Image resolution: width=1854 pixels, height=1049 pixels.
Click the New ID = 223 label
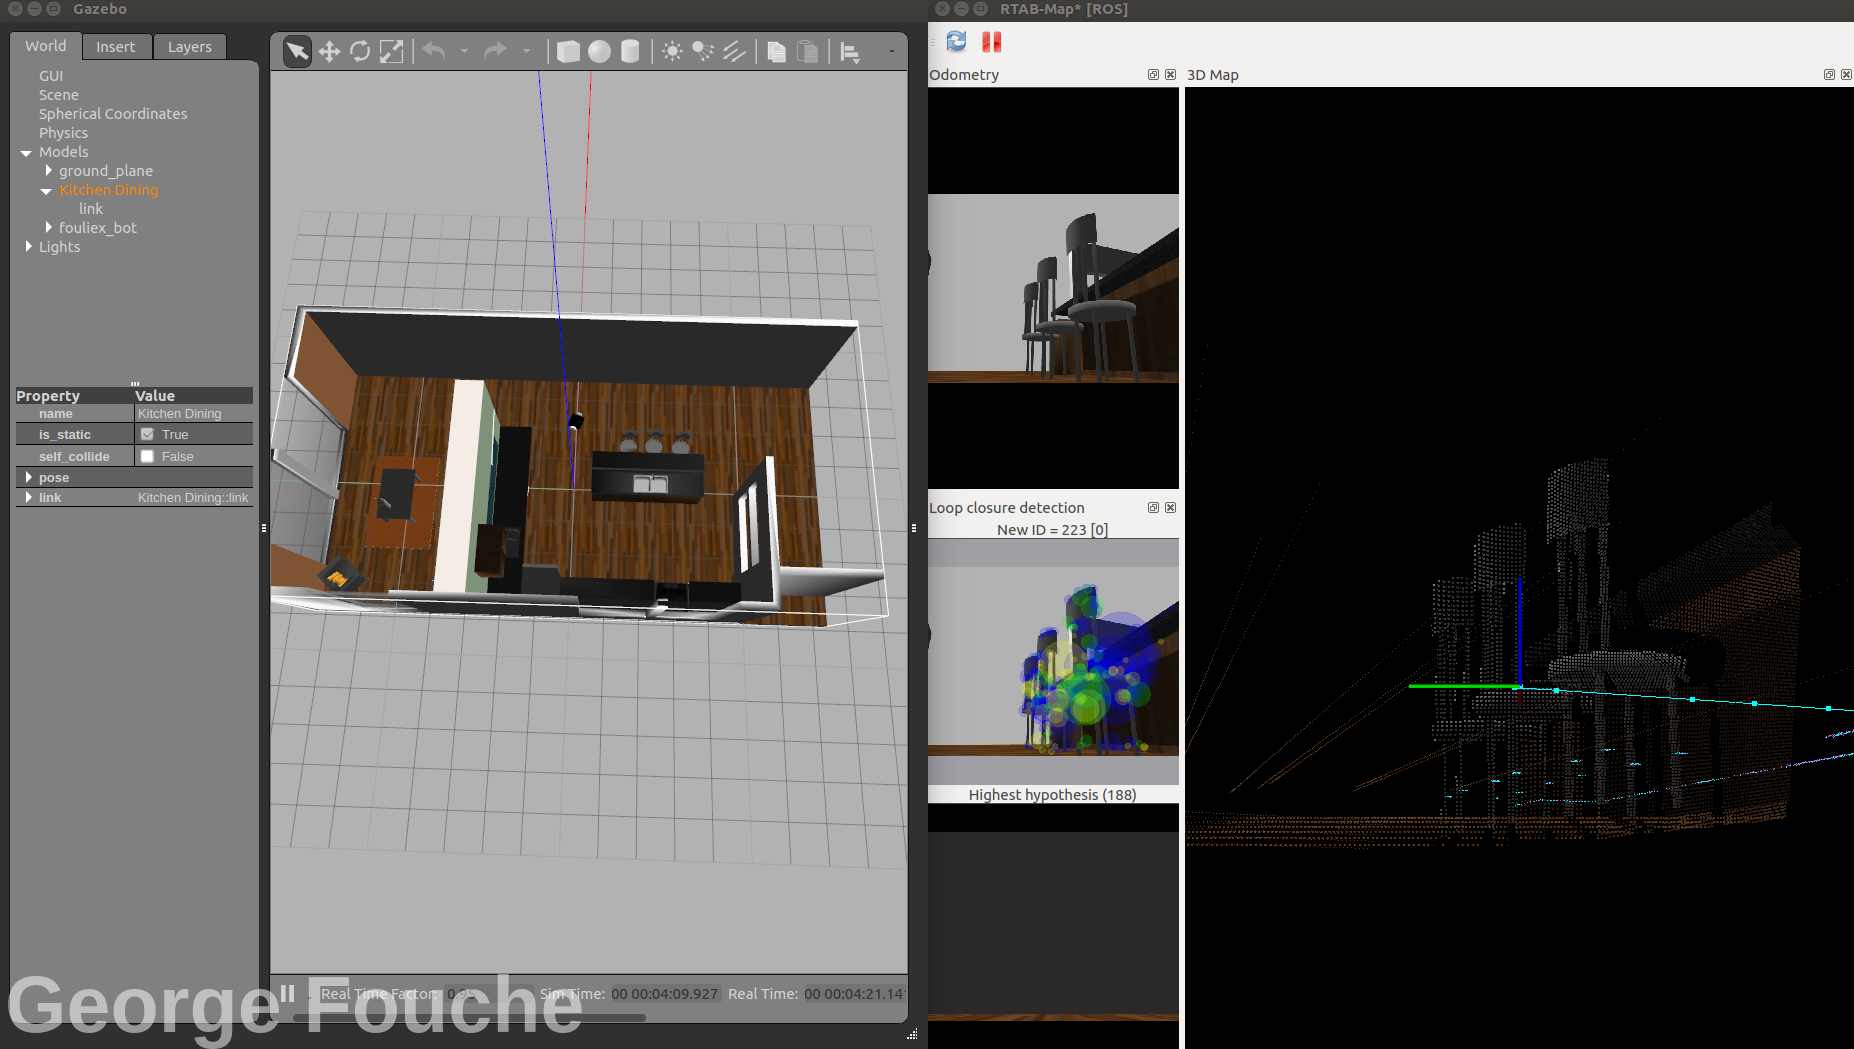[x=1052, y=530]
